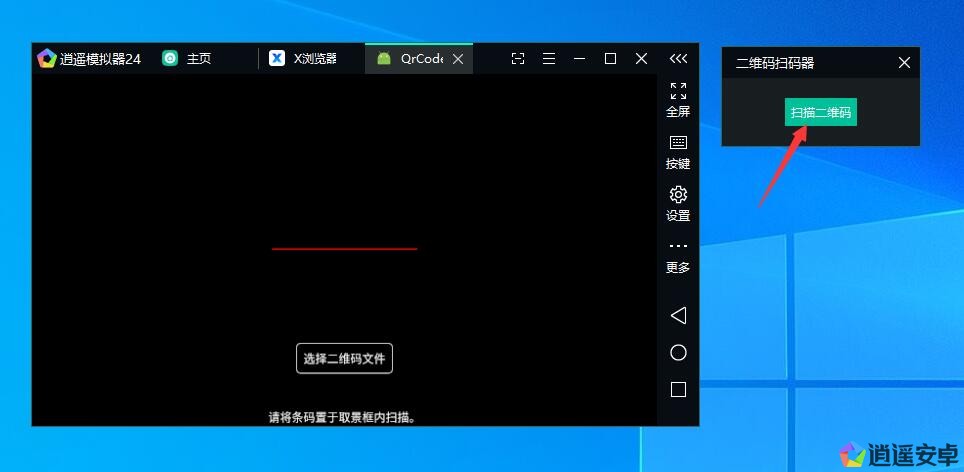Image resolution: width=964 pixels, height=472 pixels.
Task: Show 更多 options via three-dots icon
Action: point(678,247)
